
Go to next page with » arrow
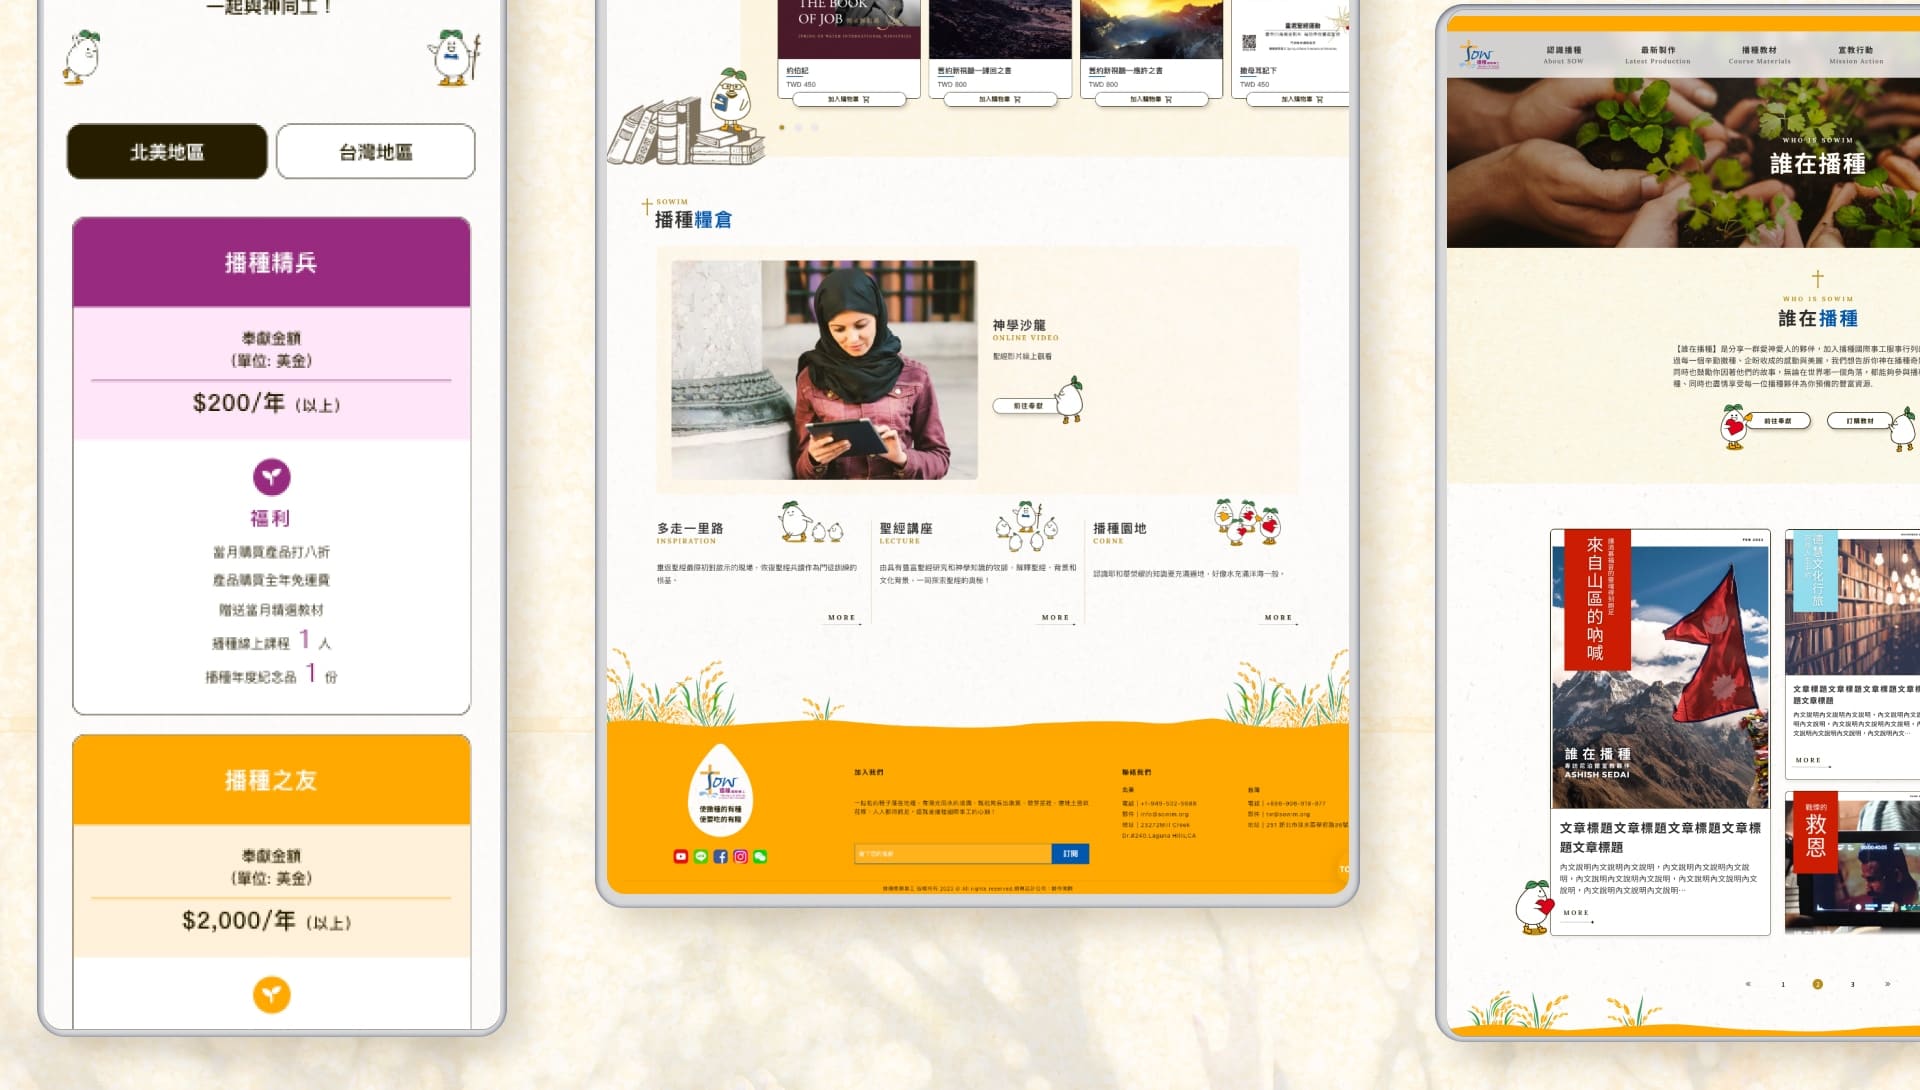tap(1887, 984)
